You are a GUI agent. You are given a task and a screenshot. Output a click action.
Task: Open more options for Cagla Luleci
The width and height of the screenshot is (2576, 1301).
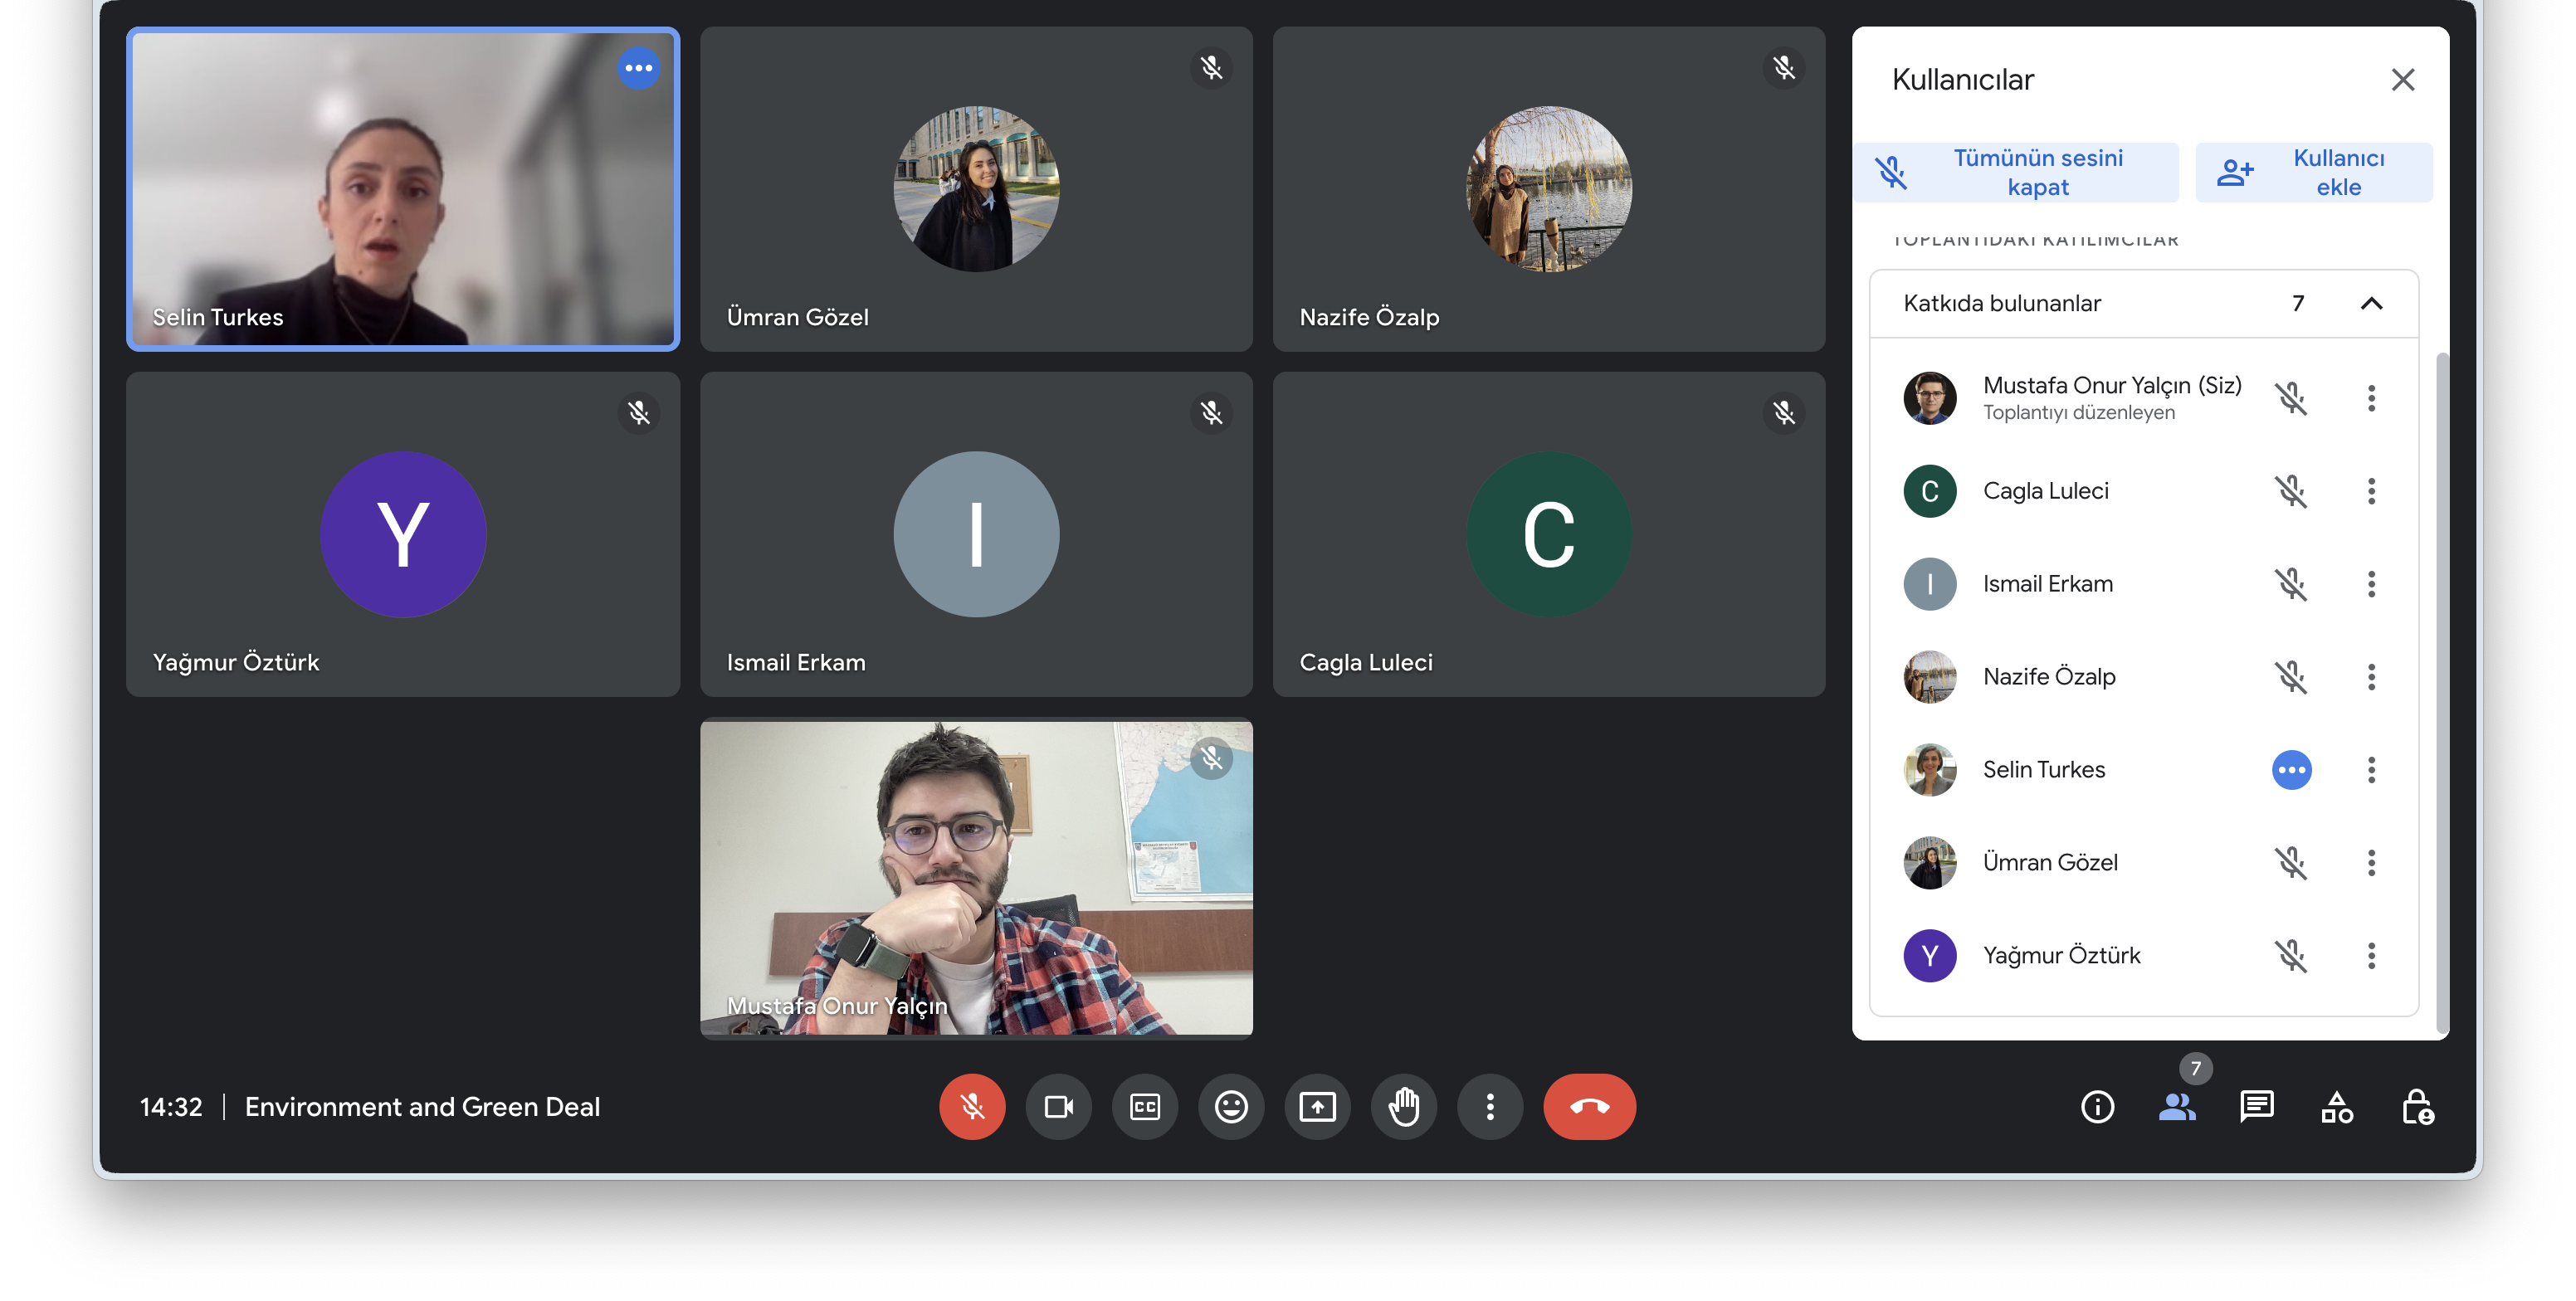click(2371, 491)
